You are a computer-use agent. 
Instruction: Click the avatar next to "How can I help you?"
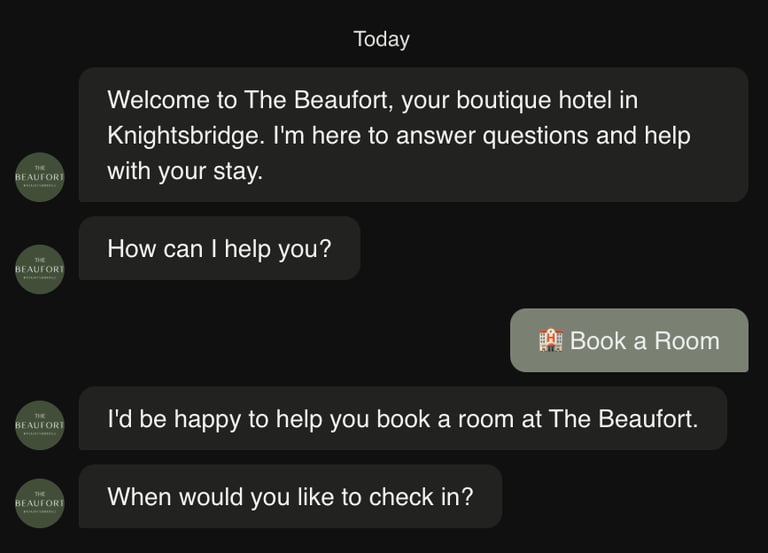(40, 269)
